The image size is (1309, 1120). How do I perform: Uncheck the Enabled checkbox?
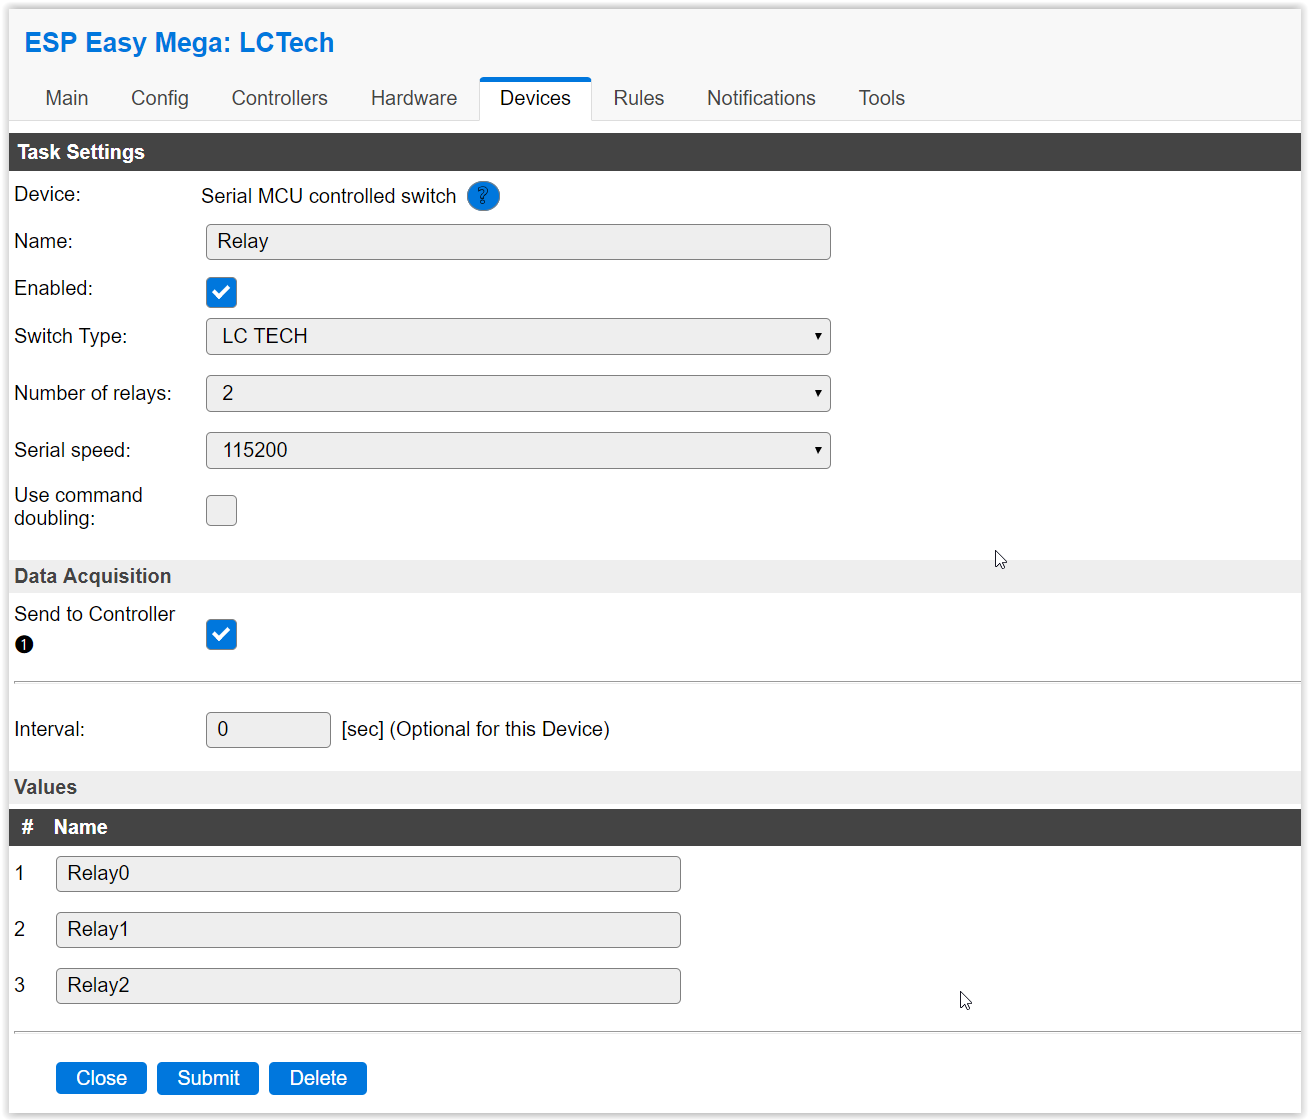coord(221,292)
